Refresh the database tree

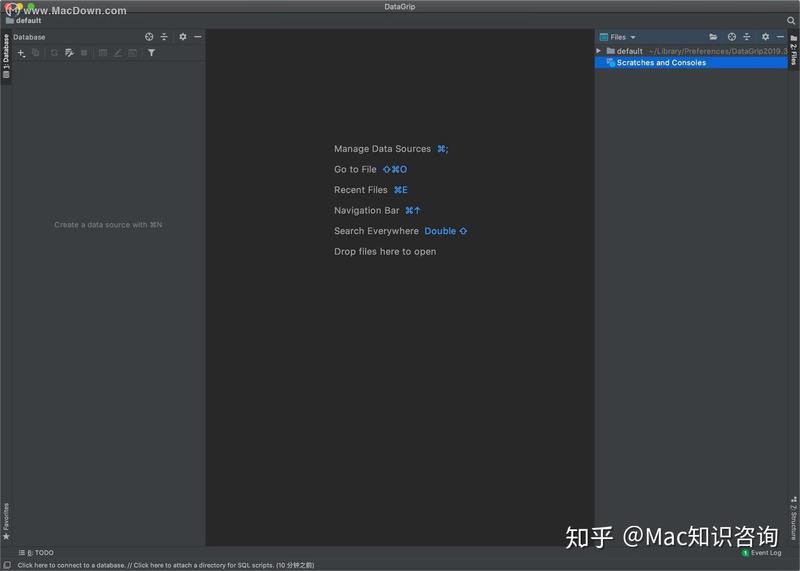(54, 53)
